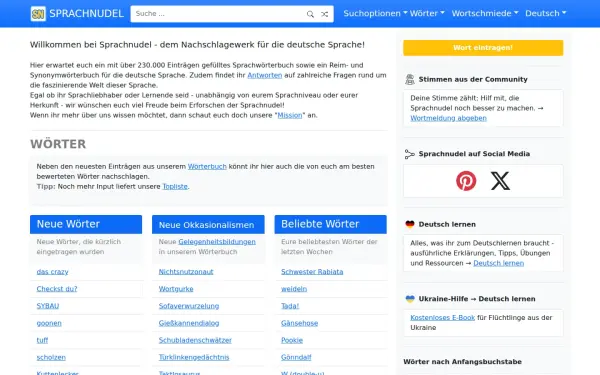The width and height of the screenshot is (600, 375).
Task: Click the Wort eintragen! button
Action: (x=483, y=48)
